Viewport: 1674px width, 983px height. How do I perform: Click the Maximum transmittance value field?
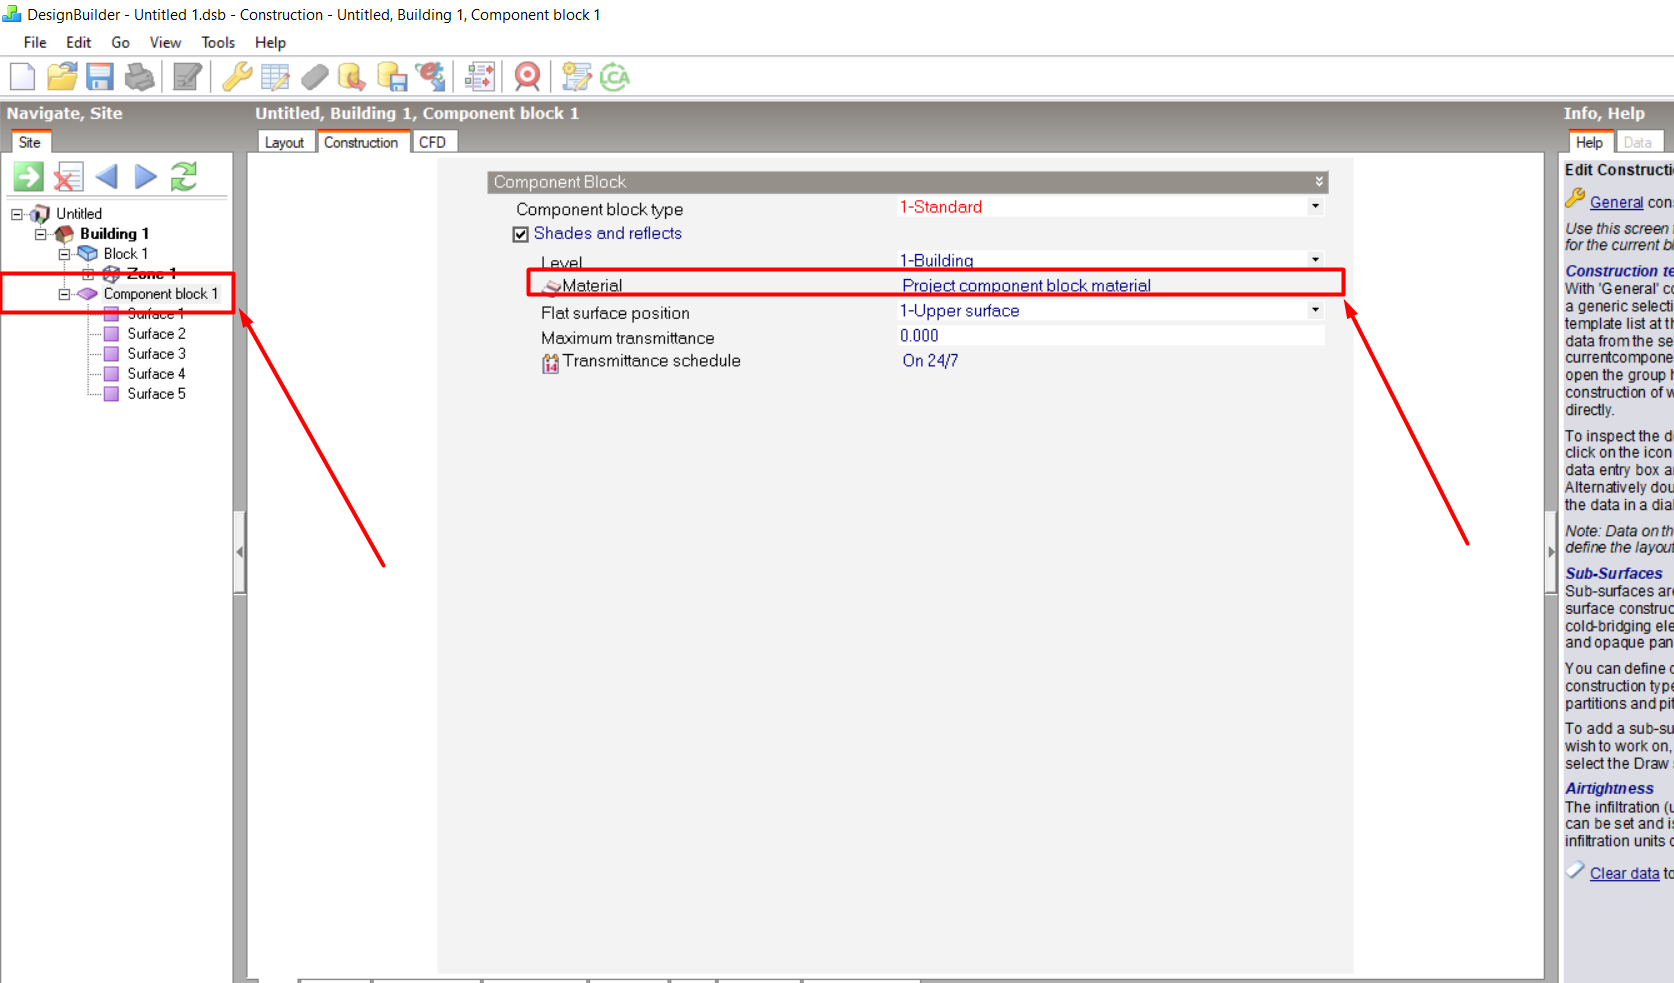(x=1111, y=336)
